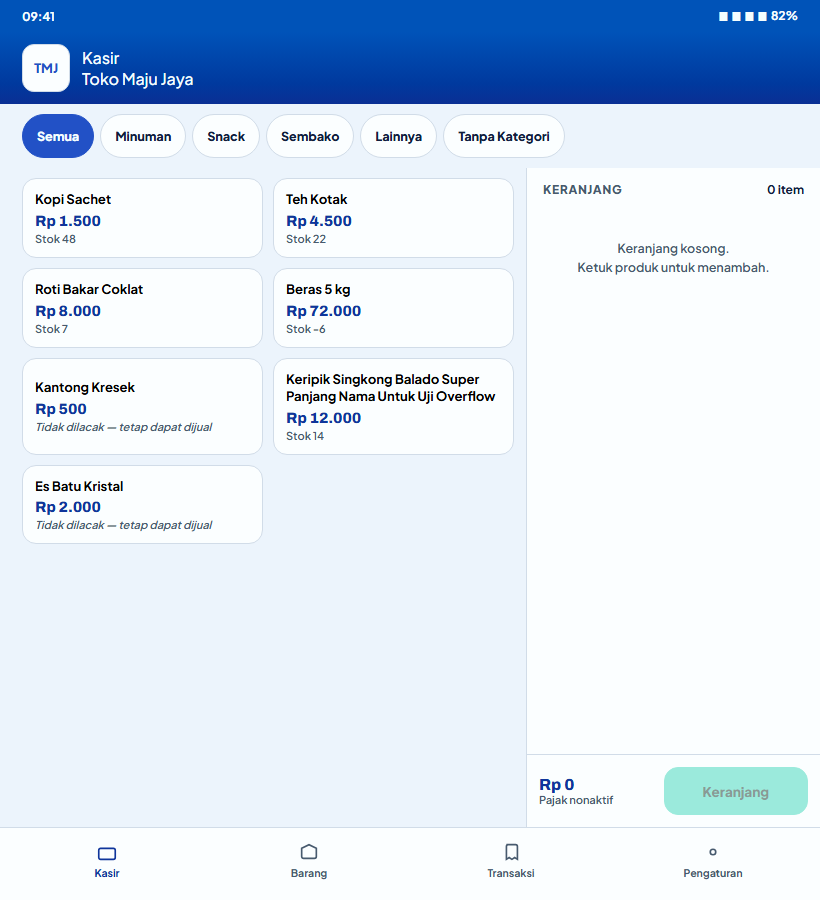This screenshot has height=900, width=820.
Task: Click the KERANJANG panel heading
Action: pyautogui.click(x=582, y=190)
